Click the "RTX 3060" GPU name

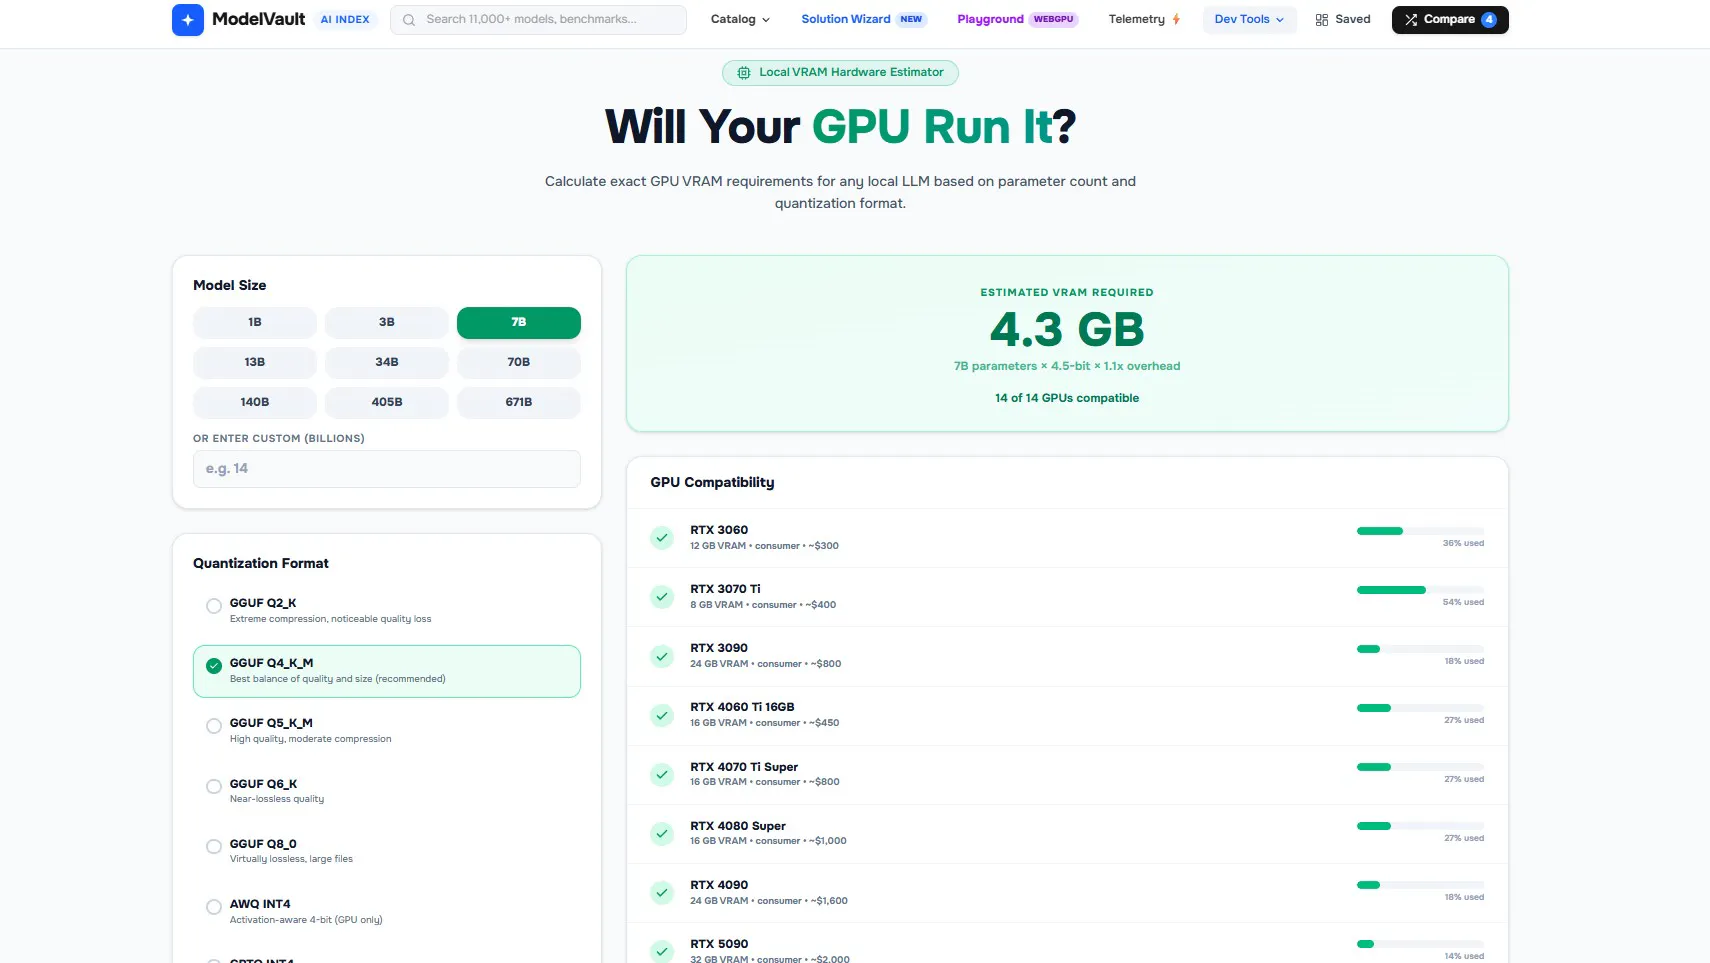point(719,530)
